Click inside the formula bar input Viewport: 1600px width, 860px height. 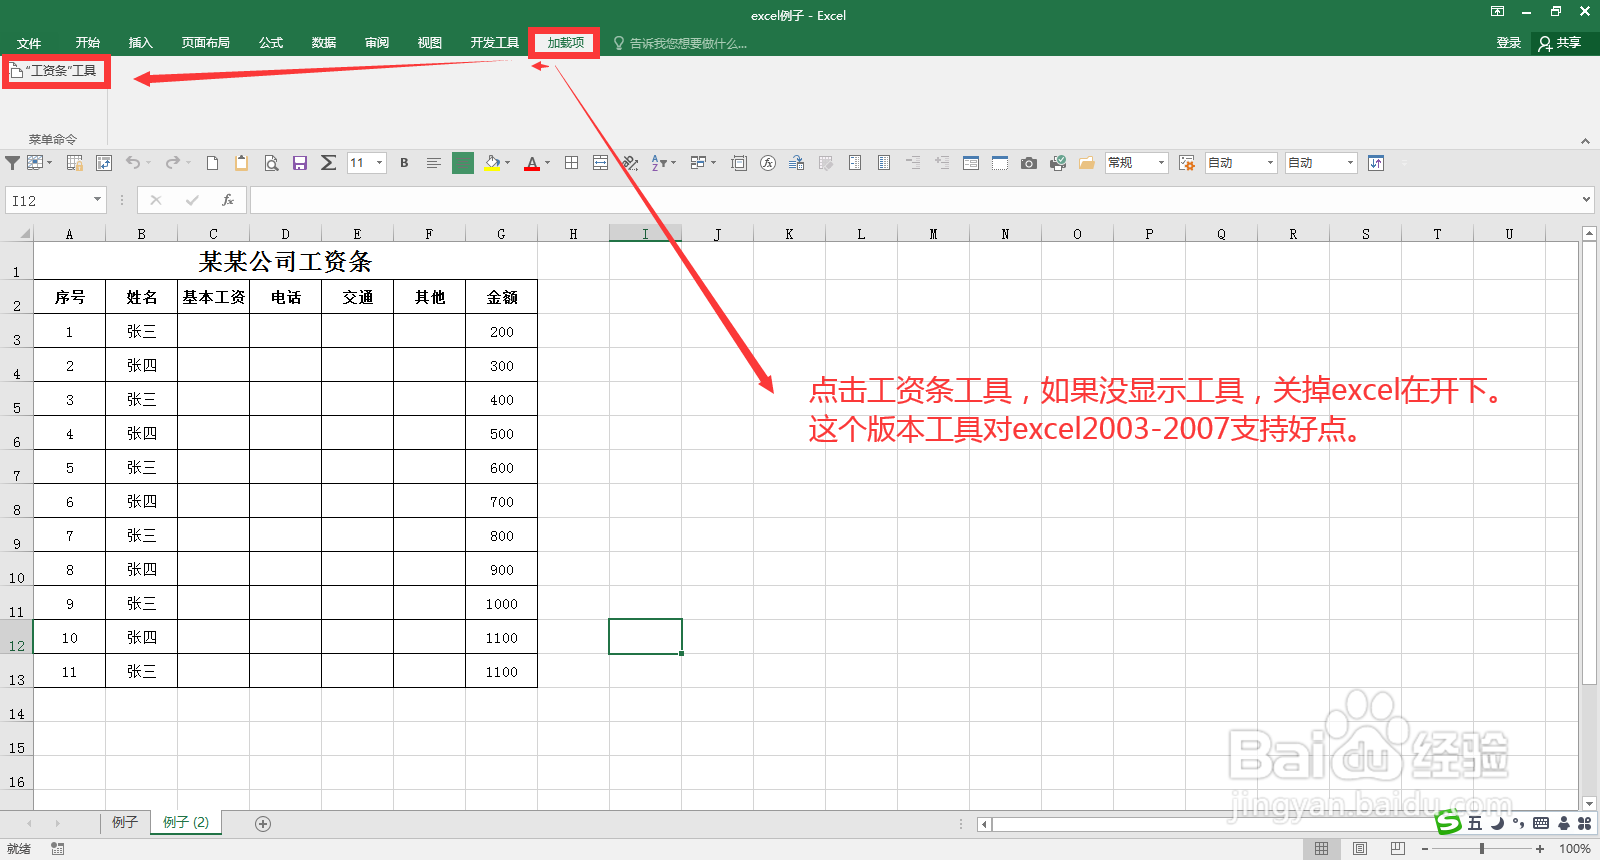[914, 200]
